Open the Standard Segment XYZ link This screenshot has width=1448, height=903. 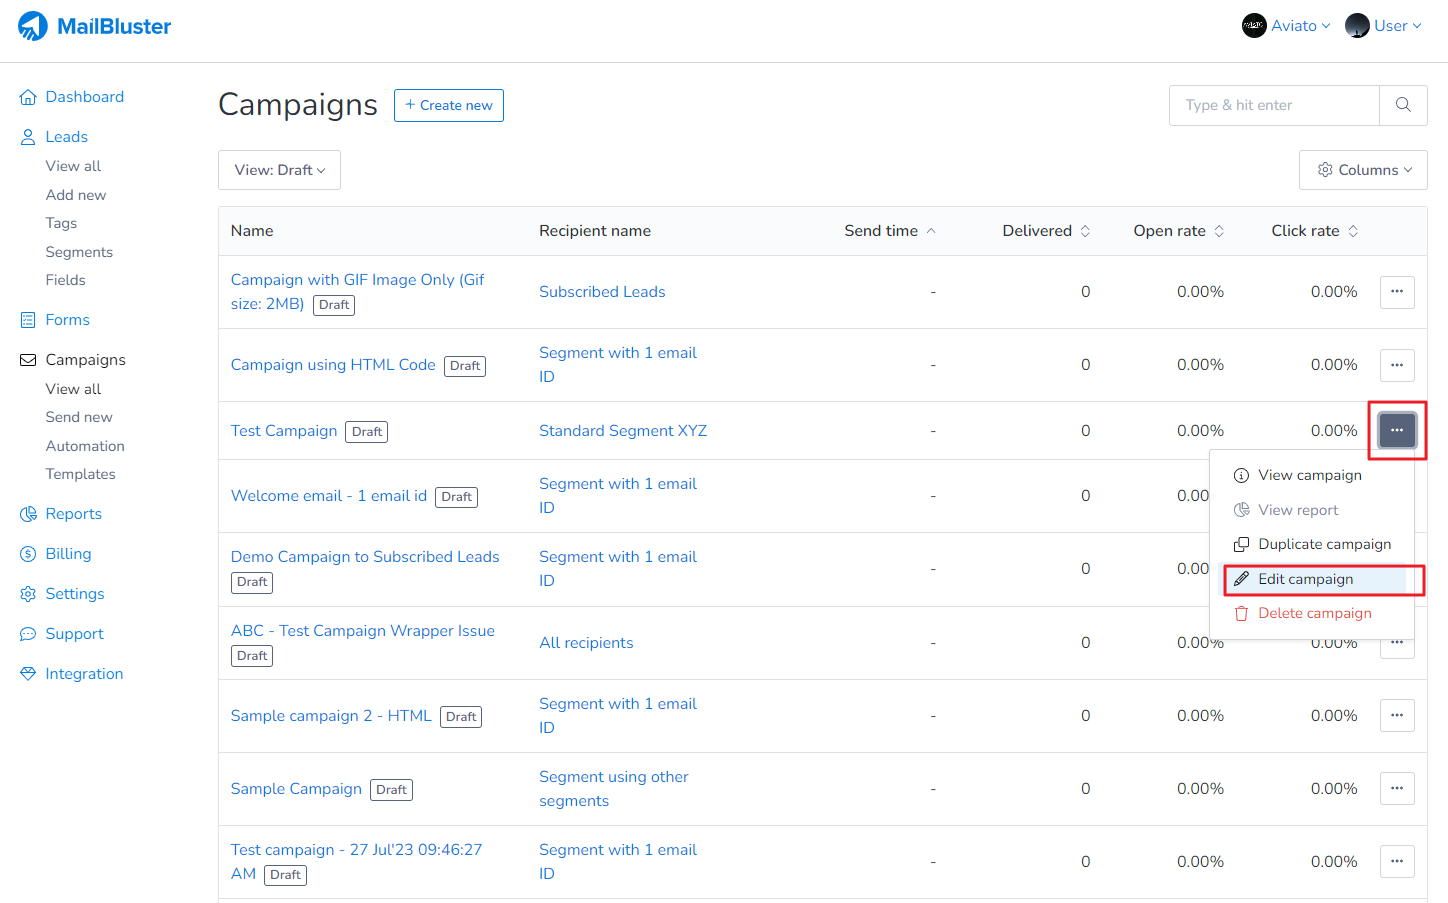pos(623,431)
